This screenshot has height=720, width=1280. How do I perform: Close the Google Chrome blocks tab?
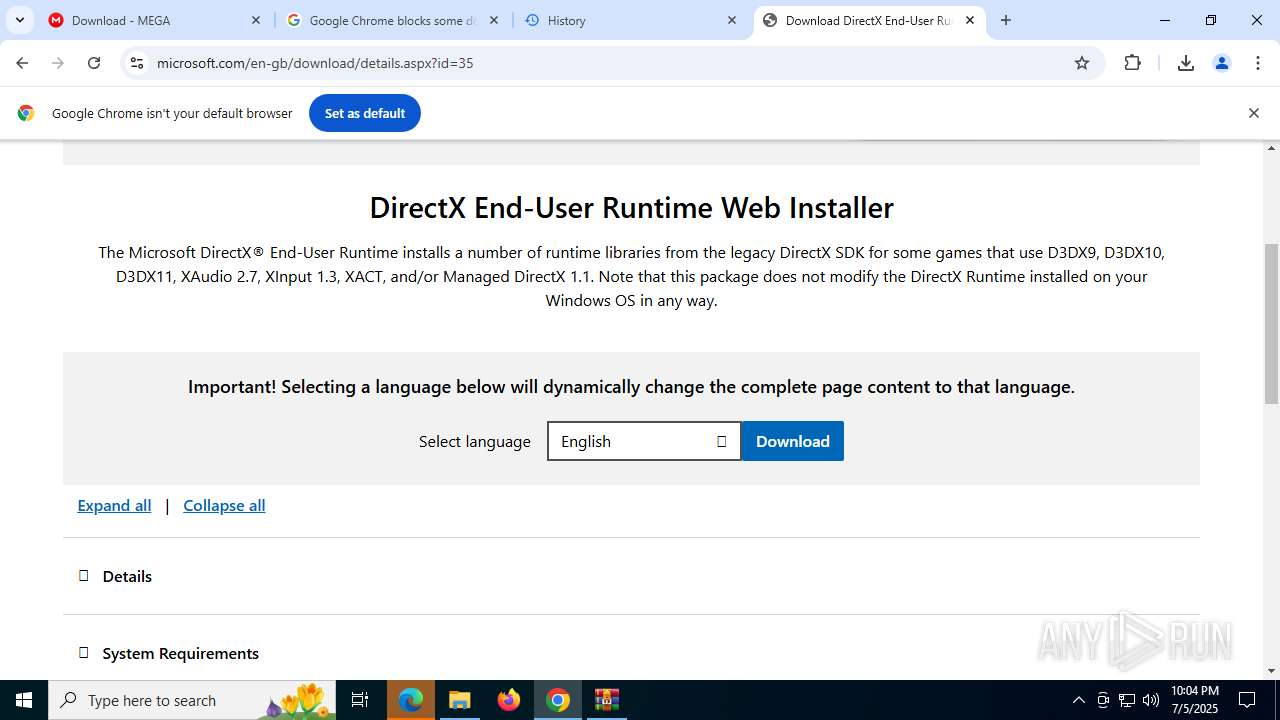point(494,20)
